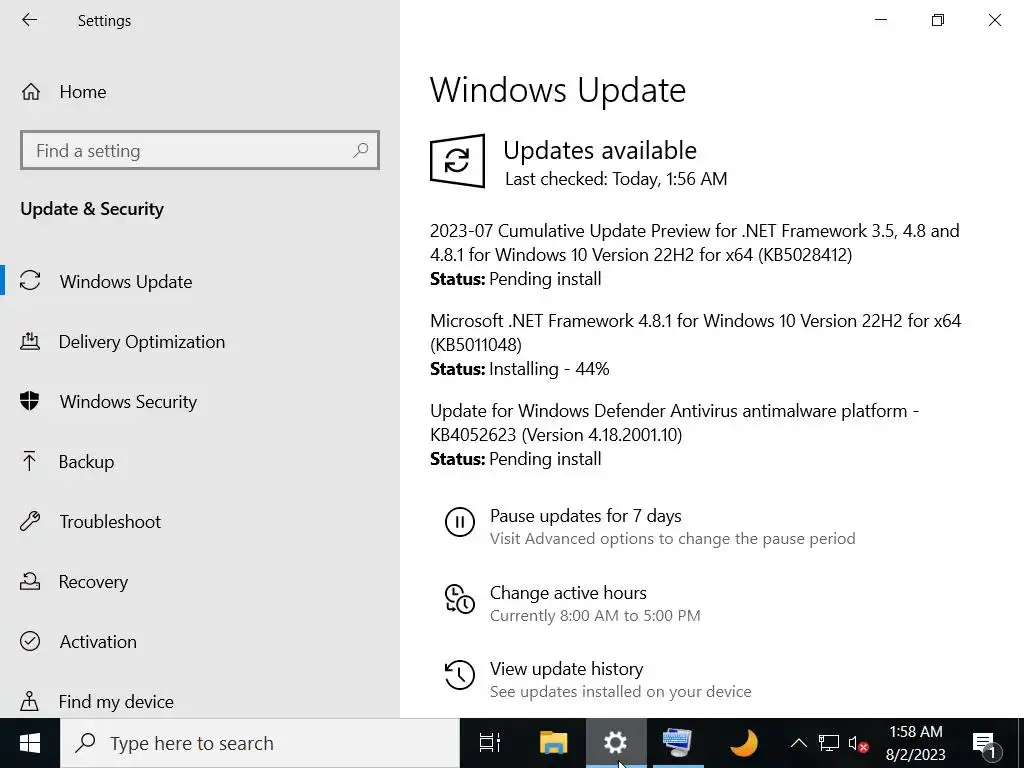Click 'See updates installed on your device' text
Screen dimensions: 1024x768
[x=620, y=692]
